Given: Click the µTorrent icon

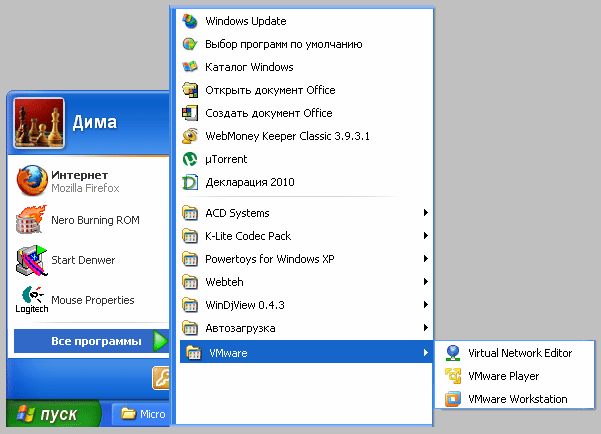Looking at the screenshot, I should coord(190,159).
